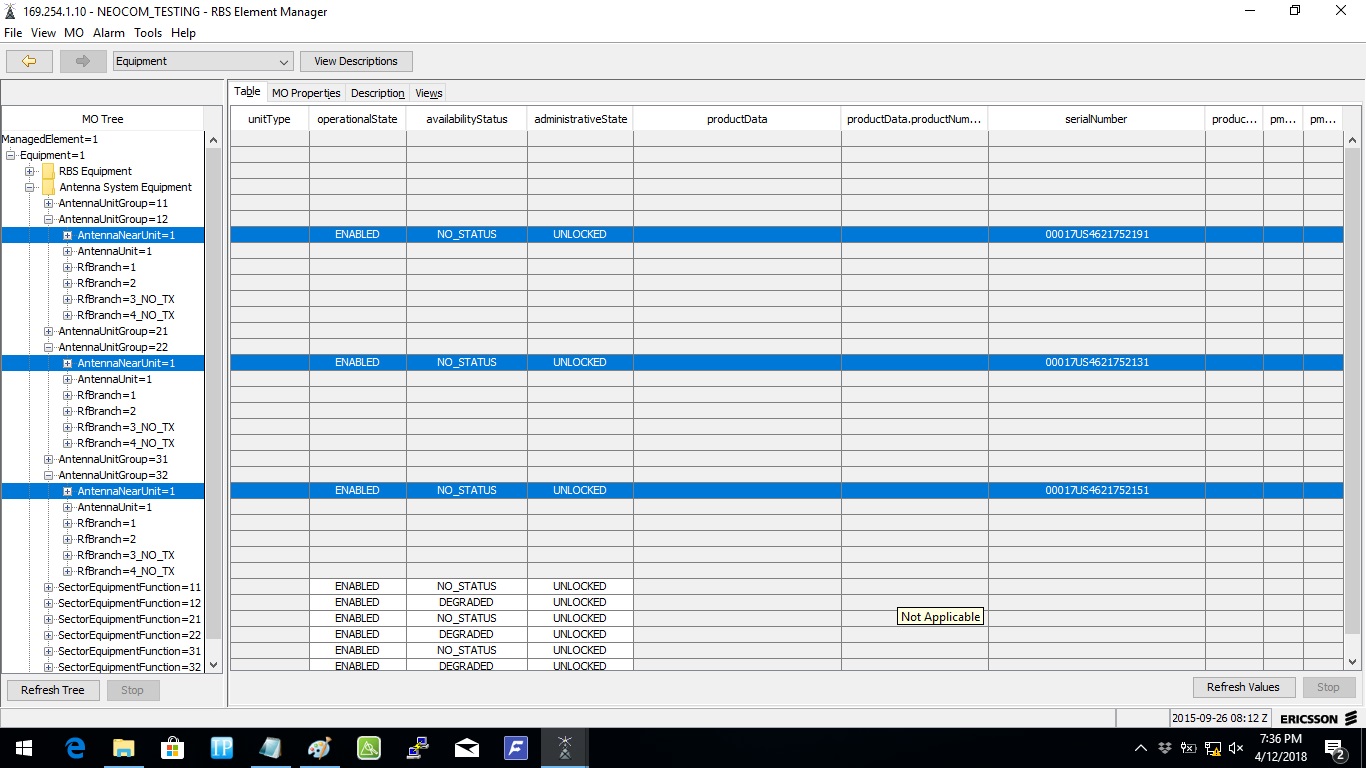Expand SectorEquipmentFunction=22 node
Viewport: 1366px width, 768px height.
click(48, 635)
